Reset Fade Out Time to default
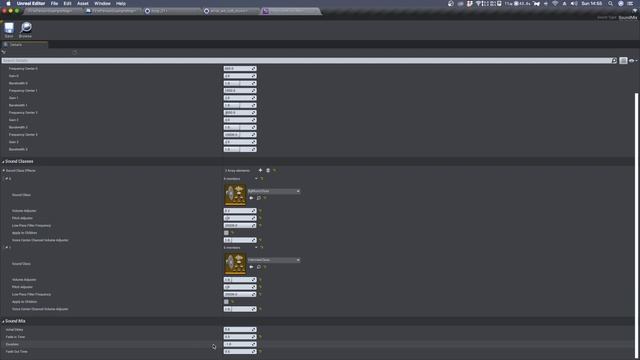 point(260,351)
